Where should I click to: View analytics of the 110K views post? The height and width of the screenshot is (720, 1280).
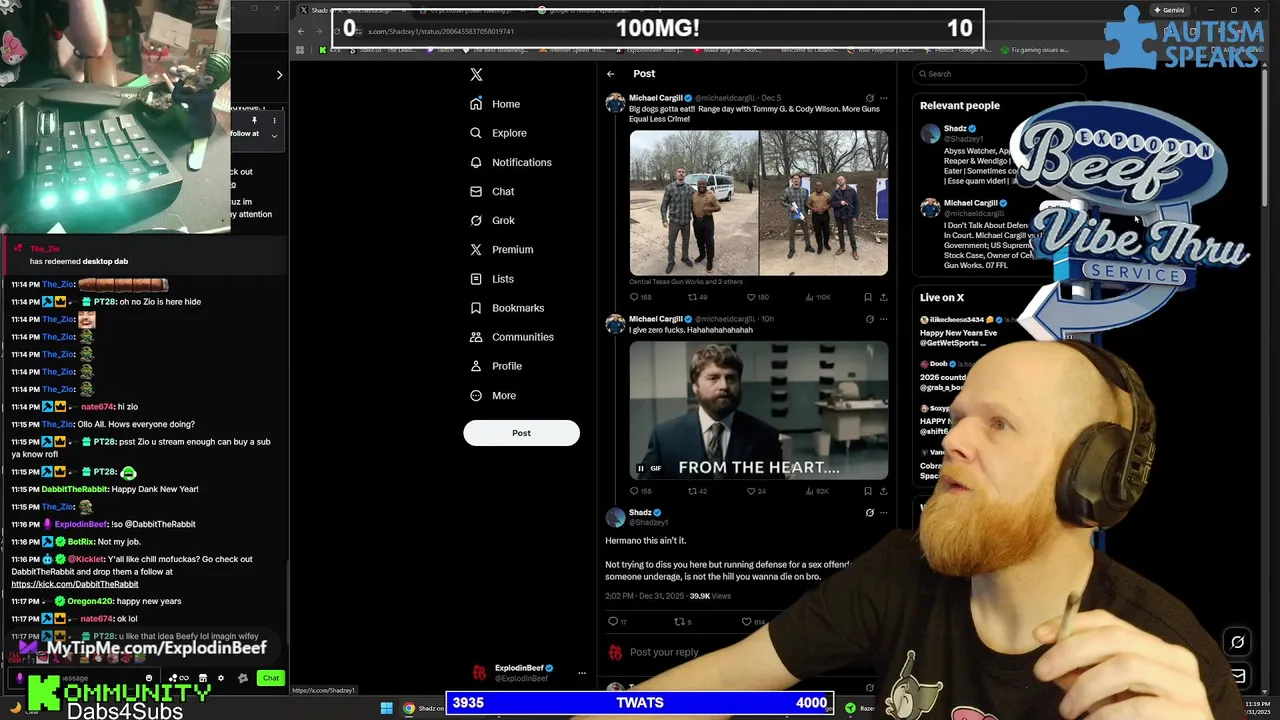pos(818,297)
